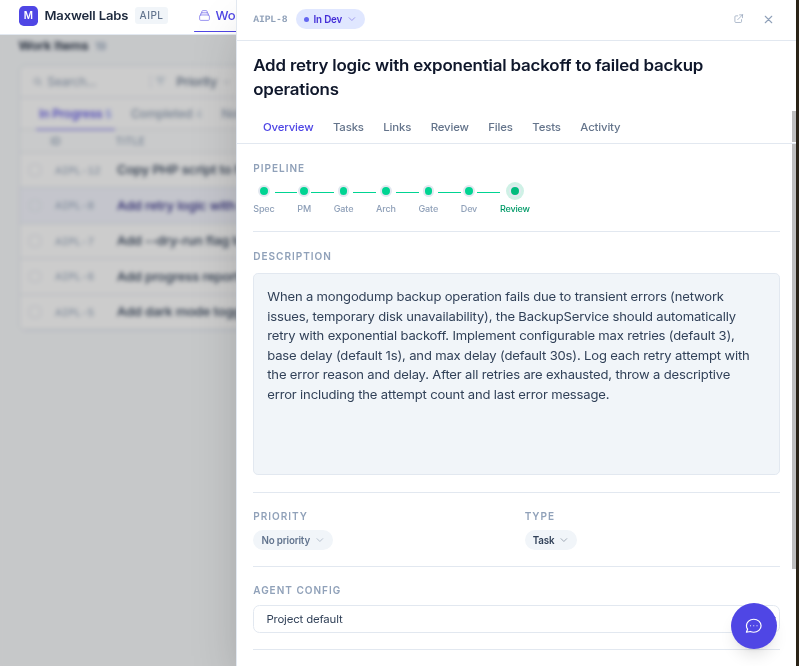This screenshot has width=799, height=666.
Task: Click the Maxwell Labs logo icon
Action: 28,16
